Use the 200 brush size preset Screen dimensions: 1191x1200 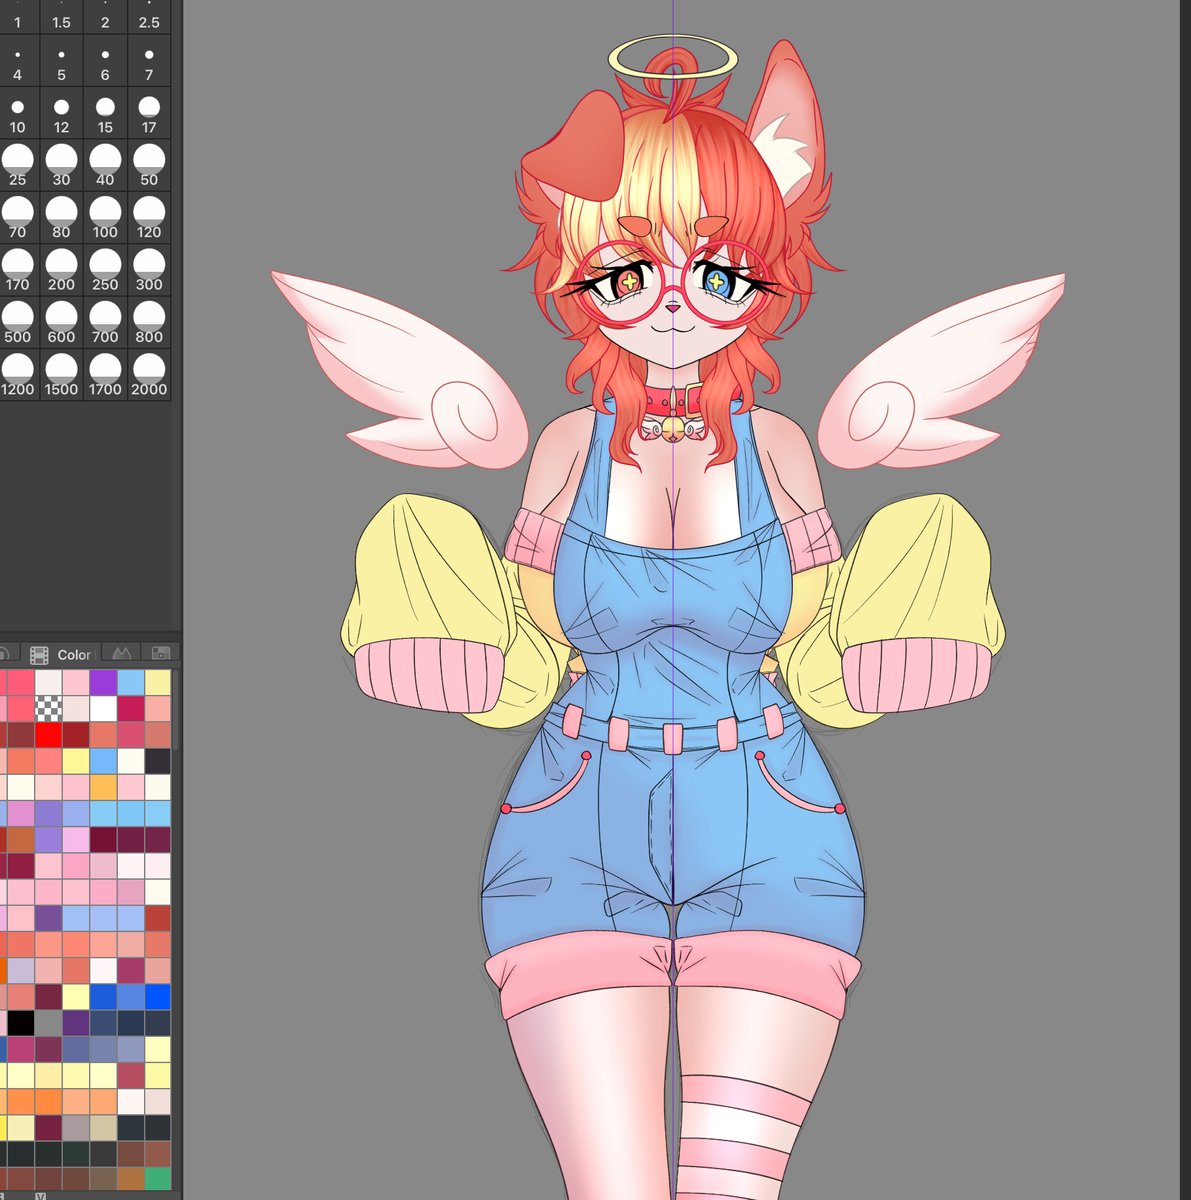point(61,269)
